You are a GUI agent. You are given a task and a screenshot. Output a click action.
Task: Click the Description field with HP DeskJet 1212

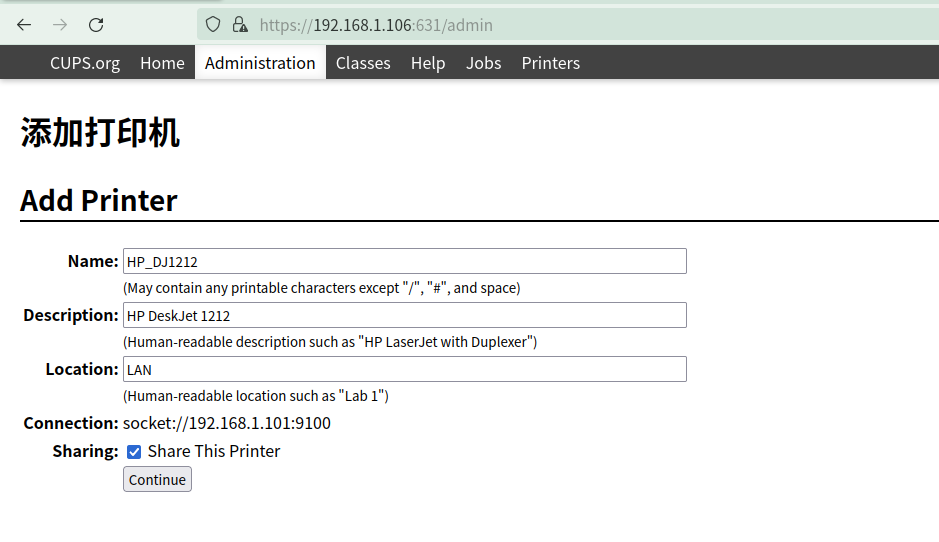[x=404, y=315]
